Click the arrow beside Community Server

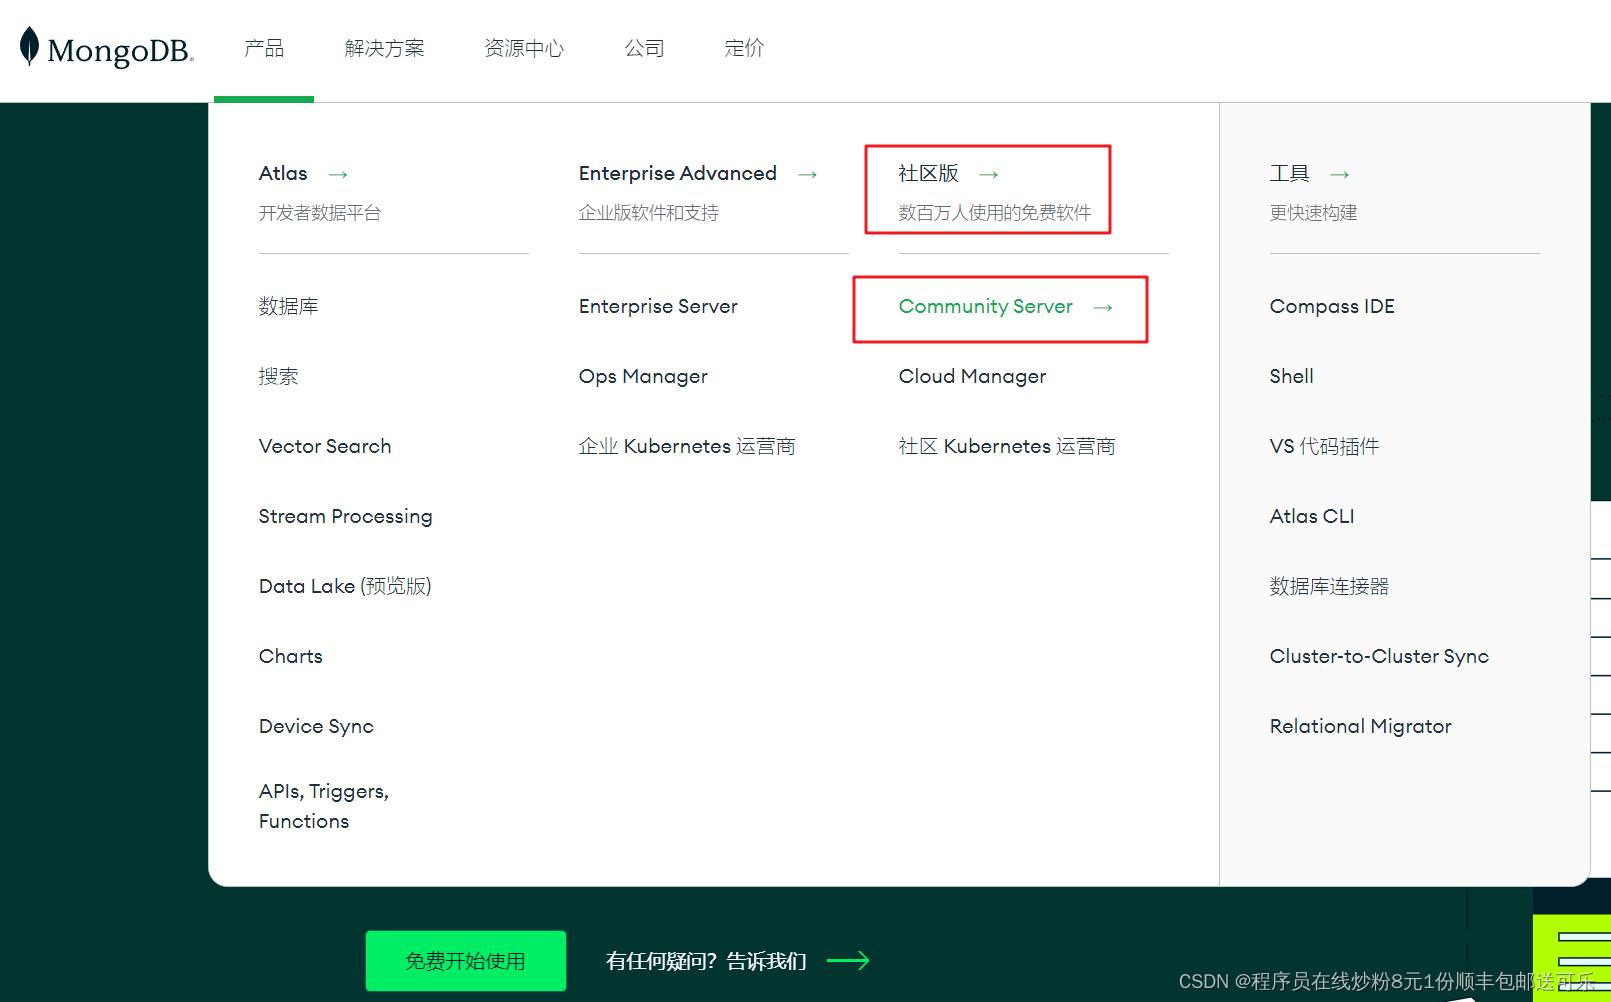[x=1103, y=307]
